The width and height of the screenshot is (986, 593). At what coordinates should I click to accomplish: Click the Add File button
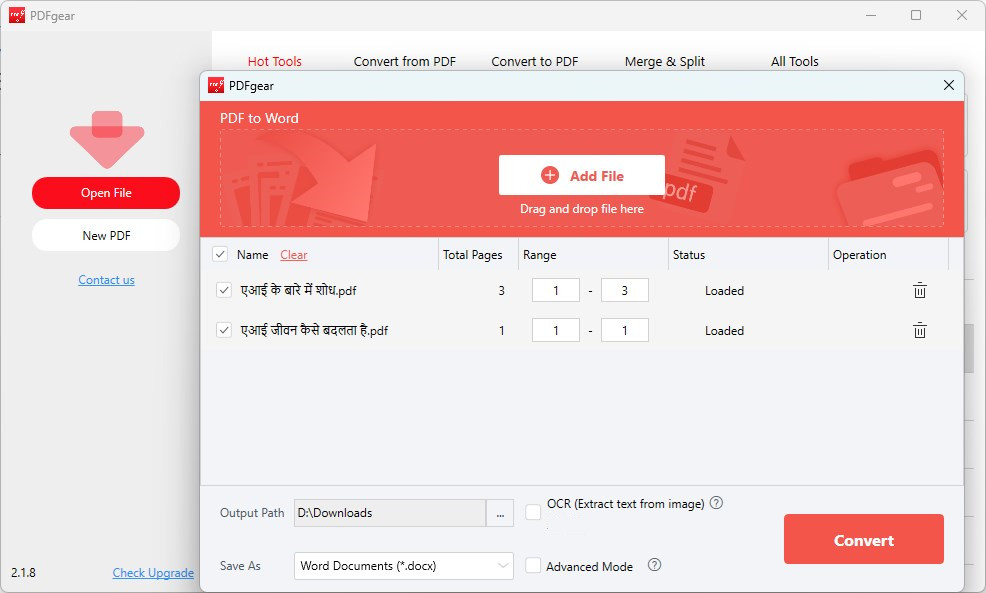click(582, 175)
